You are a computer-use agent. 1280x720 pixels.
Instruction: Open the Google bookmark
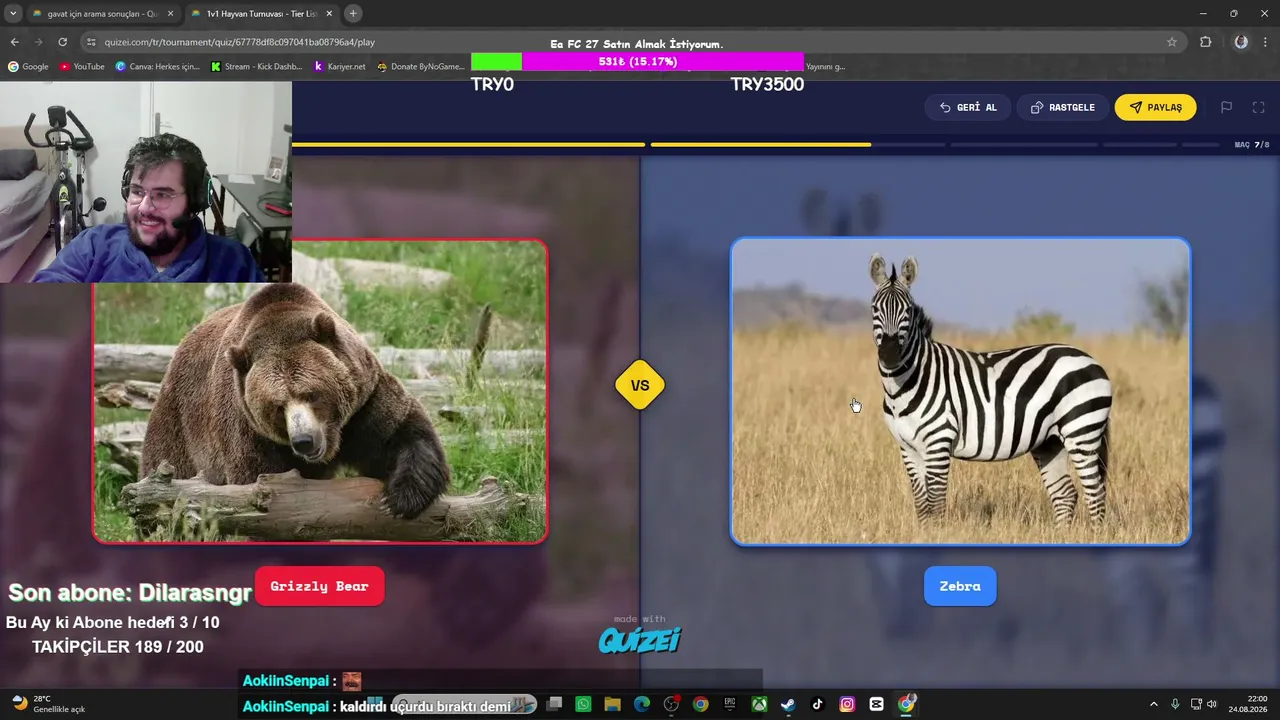(28, 67)
